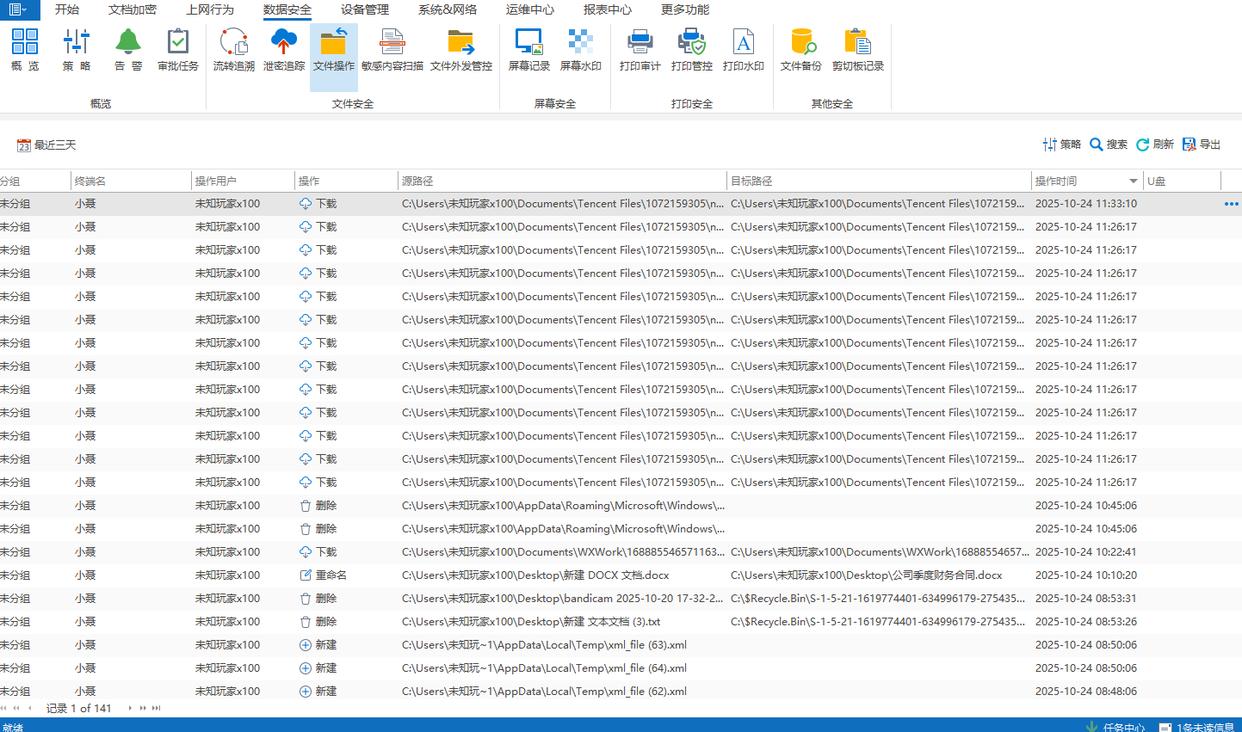Go to next record page arrow

130,708
